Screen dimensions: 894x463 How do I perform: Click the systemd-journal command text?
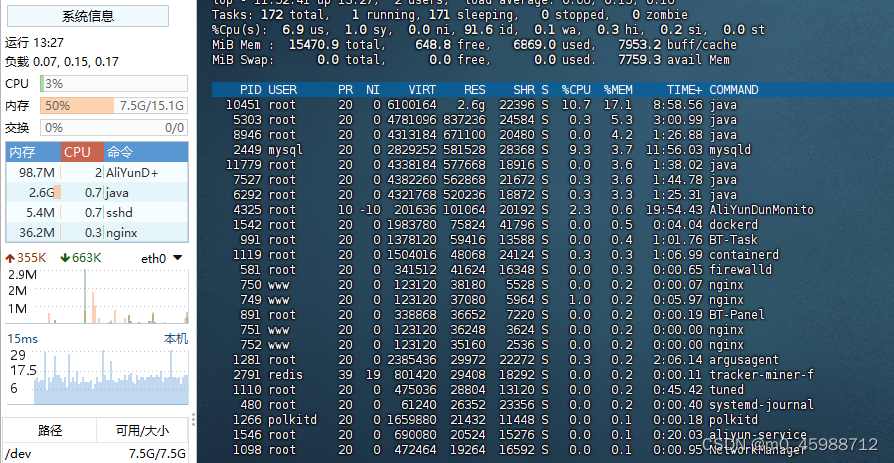tap(761, 405)
